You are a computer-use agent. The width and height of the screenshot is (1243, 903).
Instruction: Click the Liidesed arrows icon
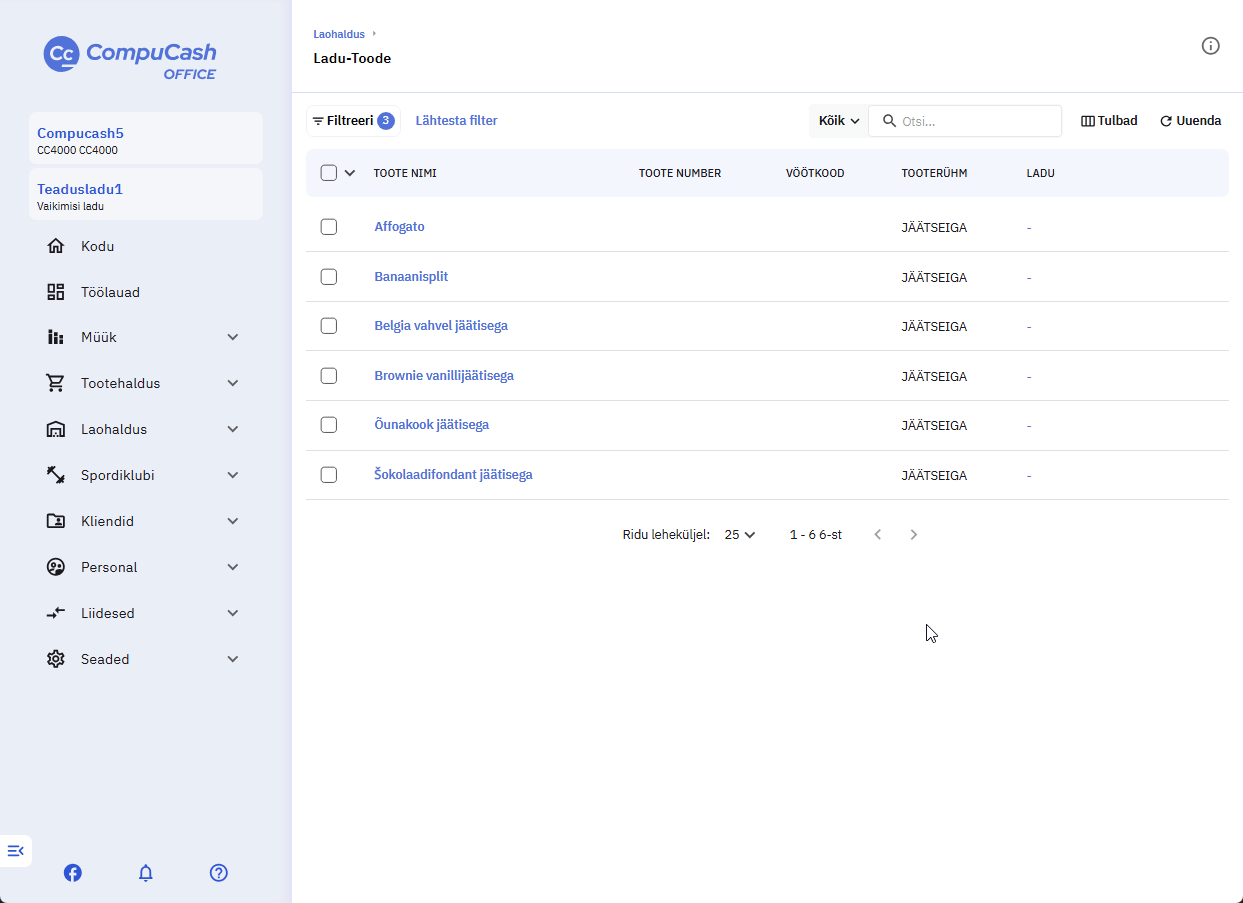(56, 613)
